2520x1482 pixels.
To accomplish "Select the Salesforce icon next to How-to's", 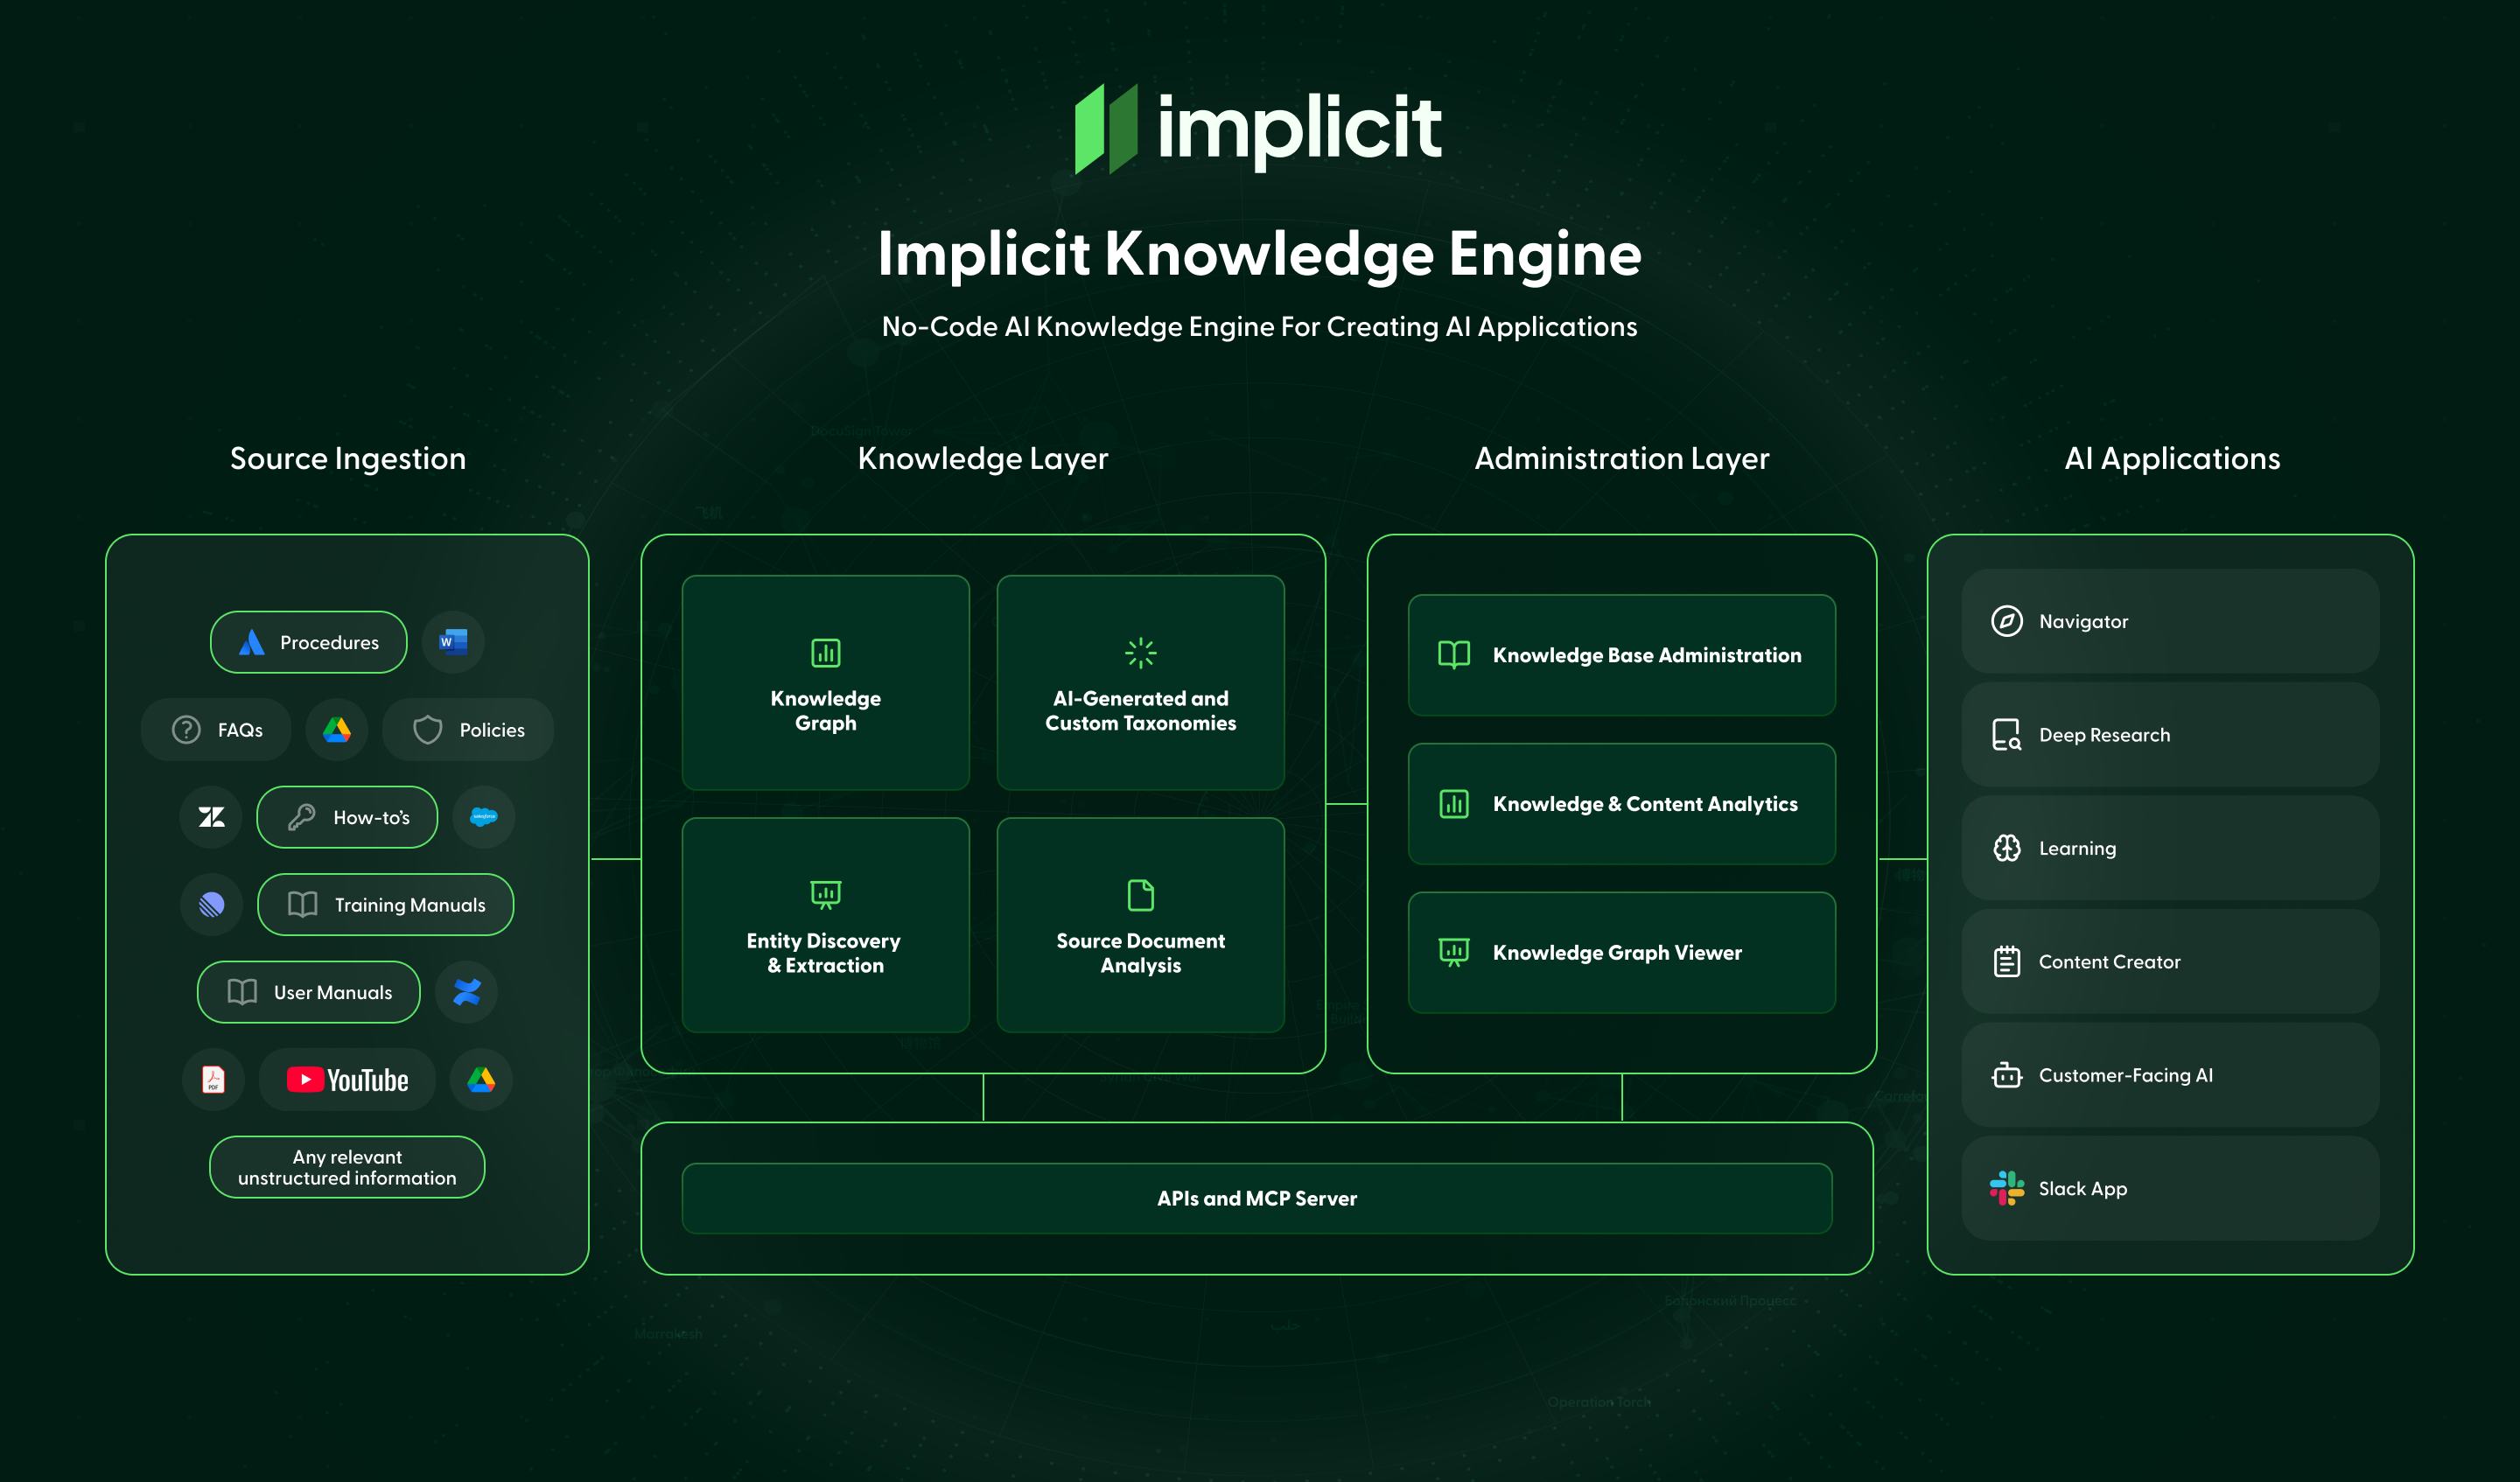I will point(484,817).
